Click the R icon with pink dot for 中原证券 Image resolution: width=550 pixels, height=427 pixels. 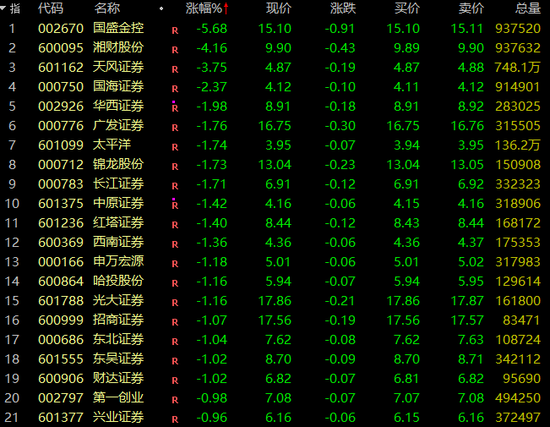tap(175, 204)
